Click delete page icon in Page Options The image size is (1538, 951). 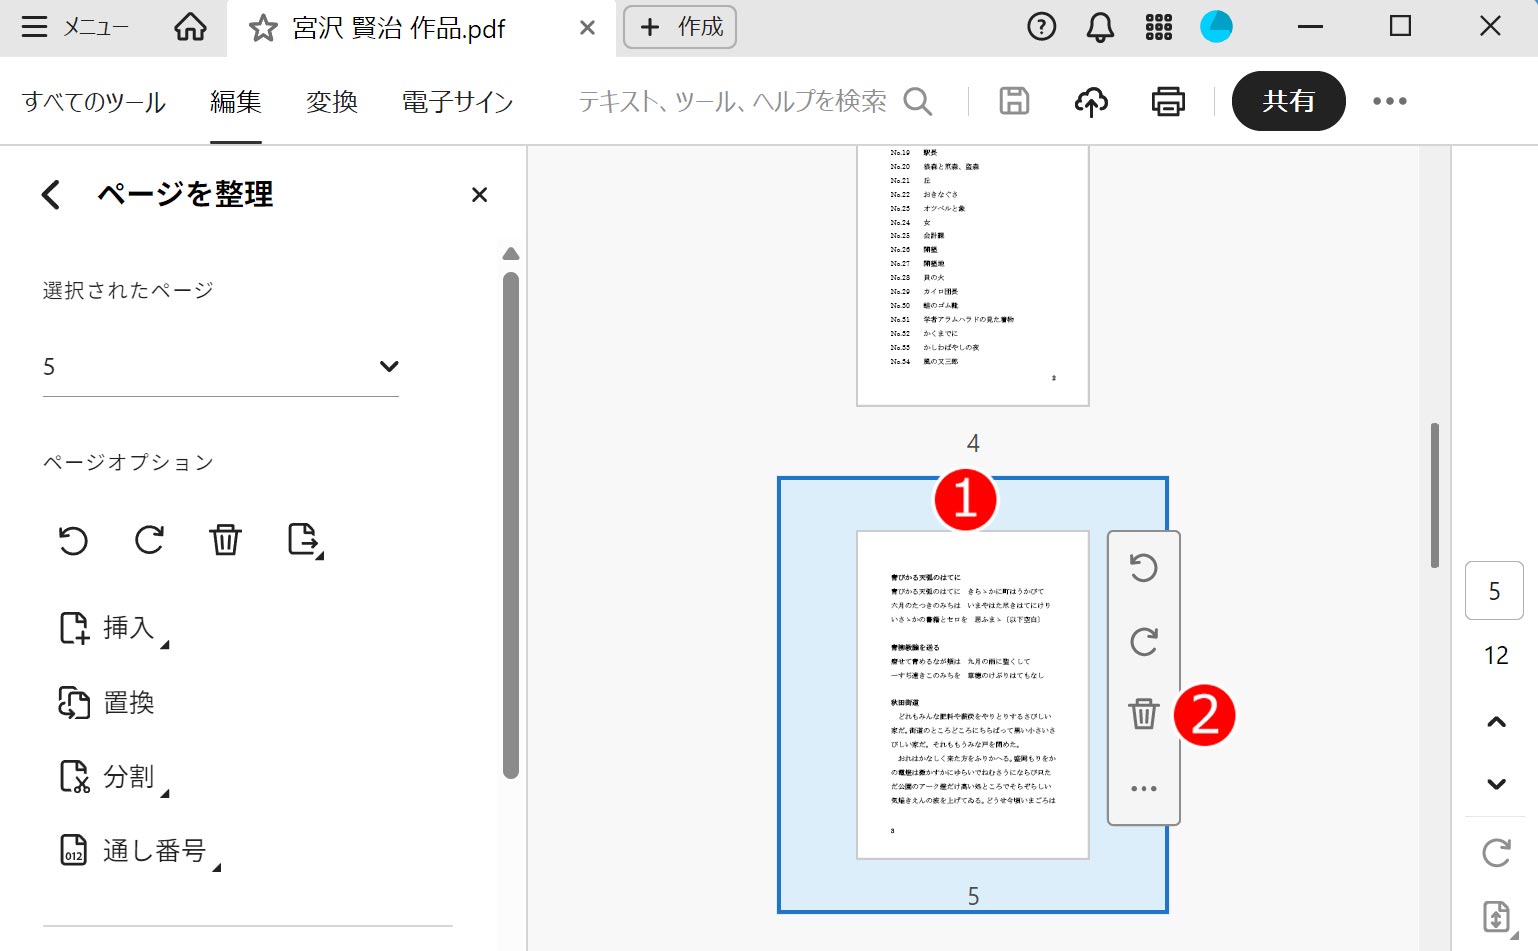(x=225, y=540)
